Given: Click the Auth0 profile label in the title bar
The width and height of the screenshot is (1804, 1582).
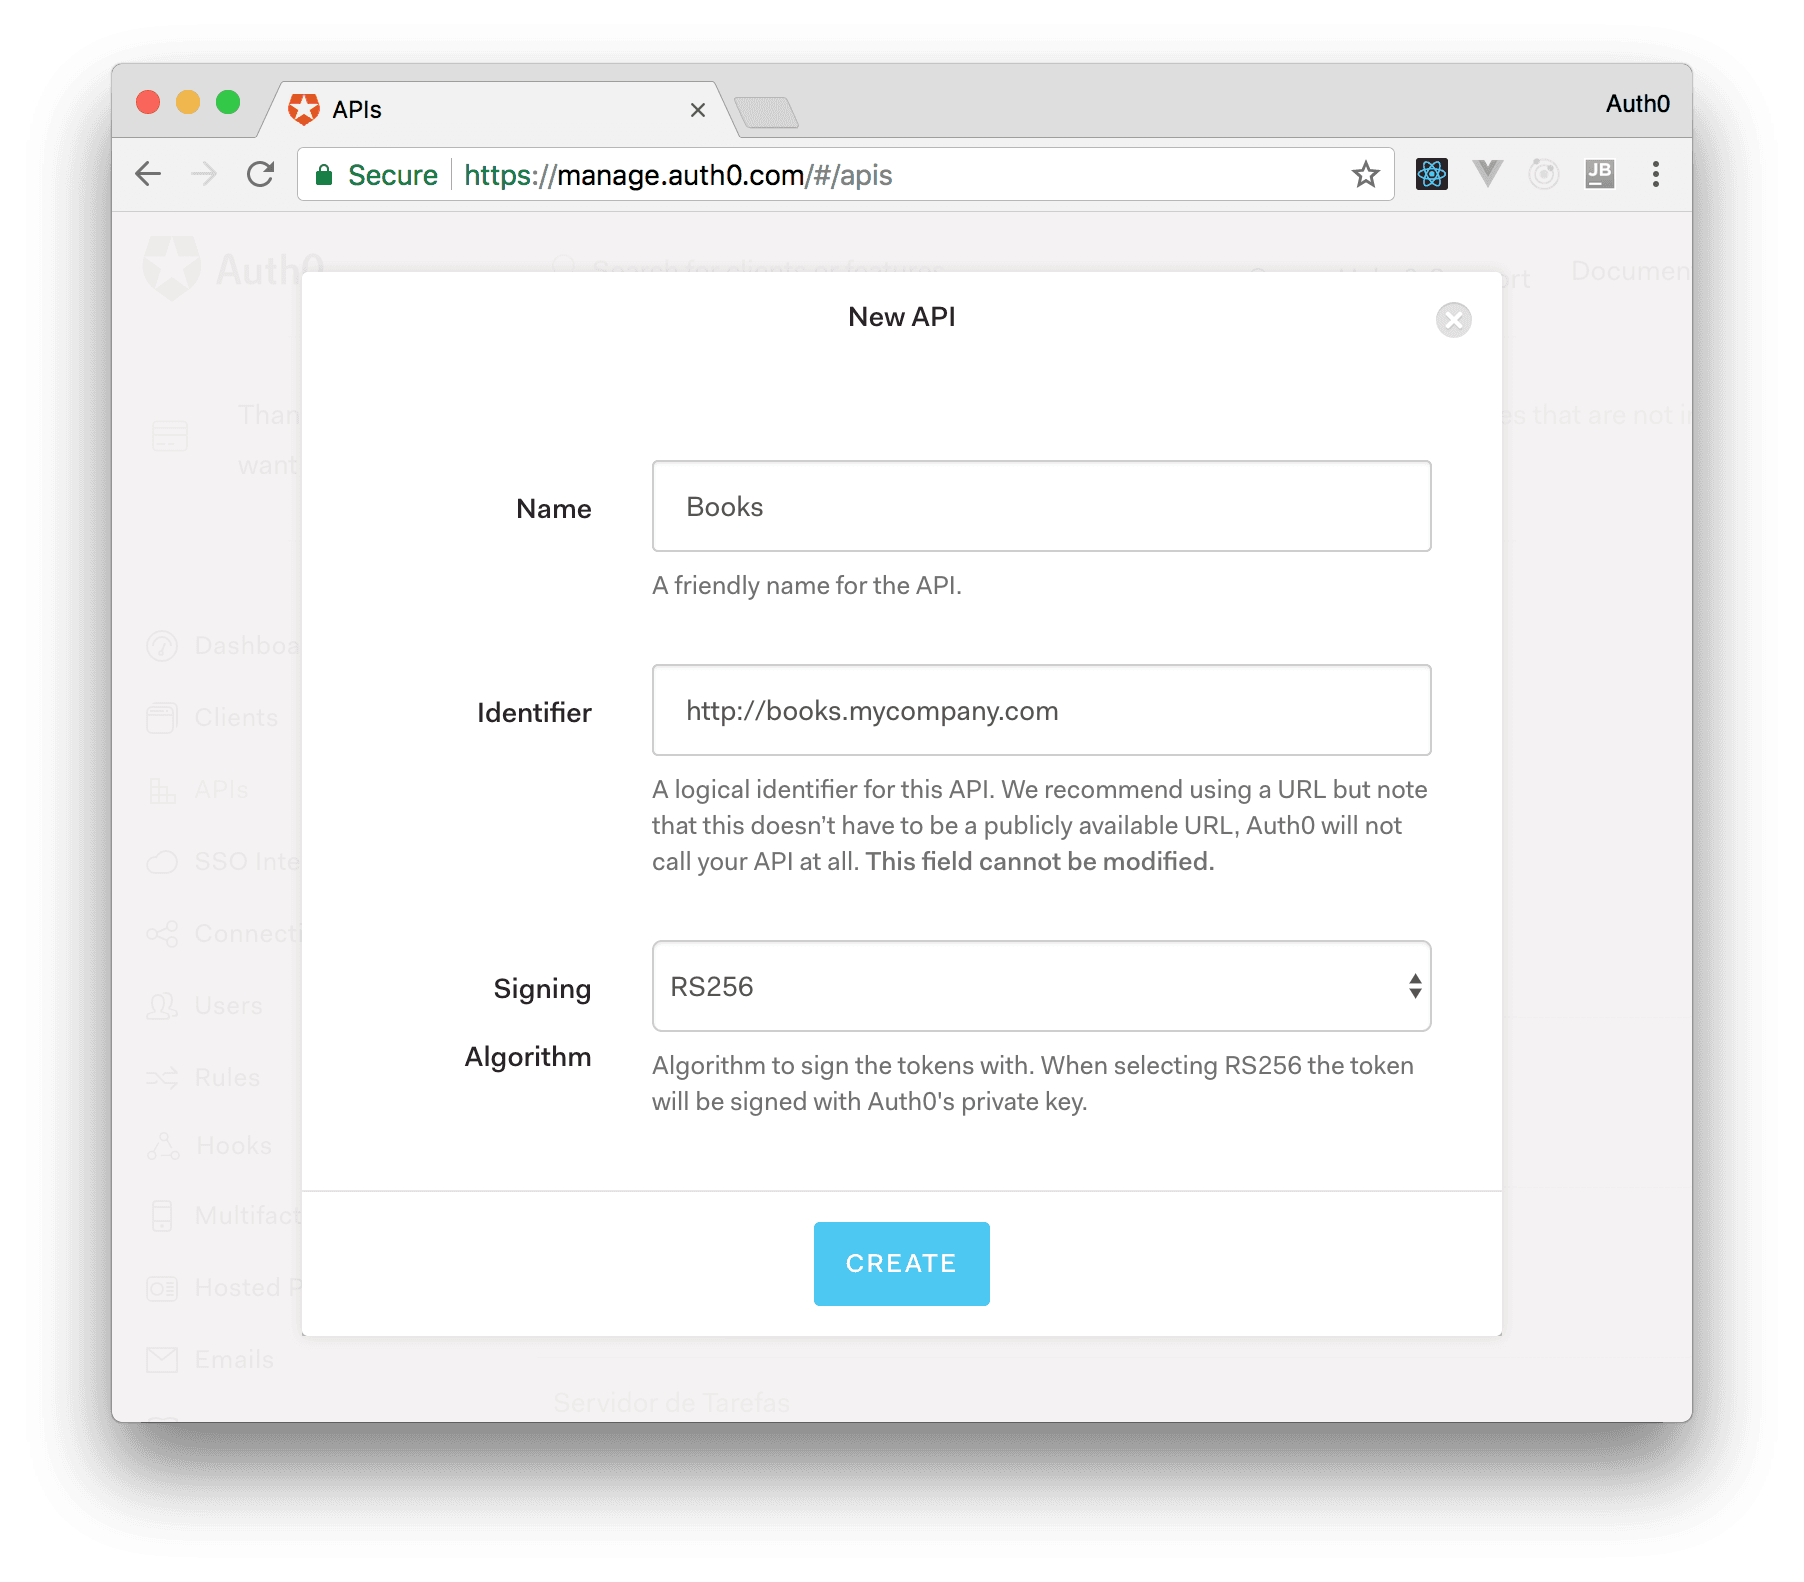Looking at the screenshot, I should click(1637, 104).
